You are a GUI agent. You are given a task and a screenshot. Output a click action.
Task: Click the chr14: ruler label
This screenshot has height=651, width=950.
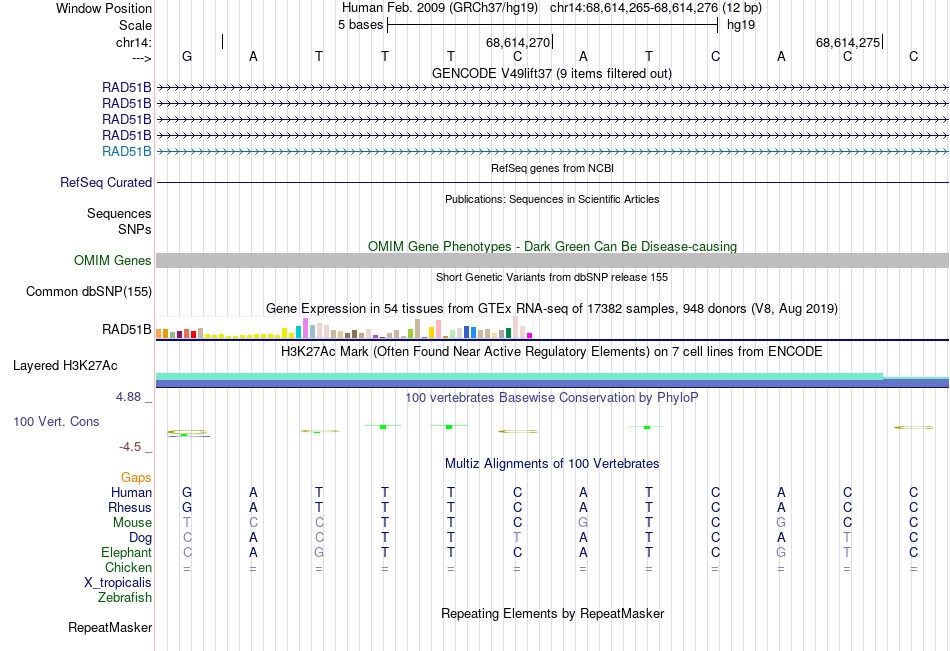pos(134,42)
